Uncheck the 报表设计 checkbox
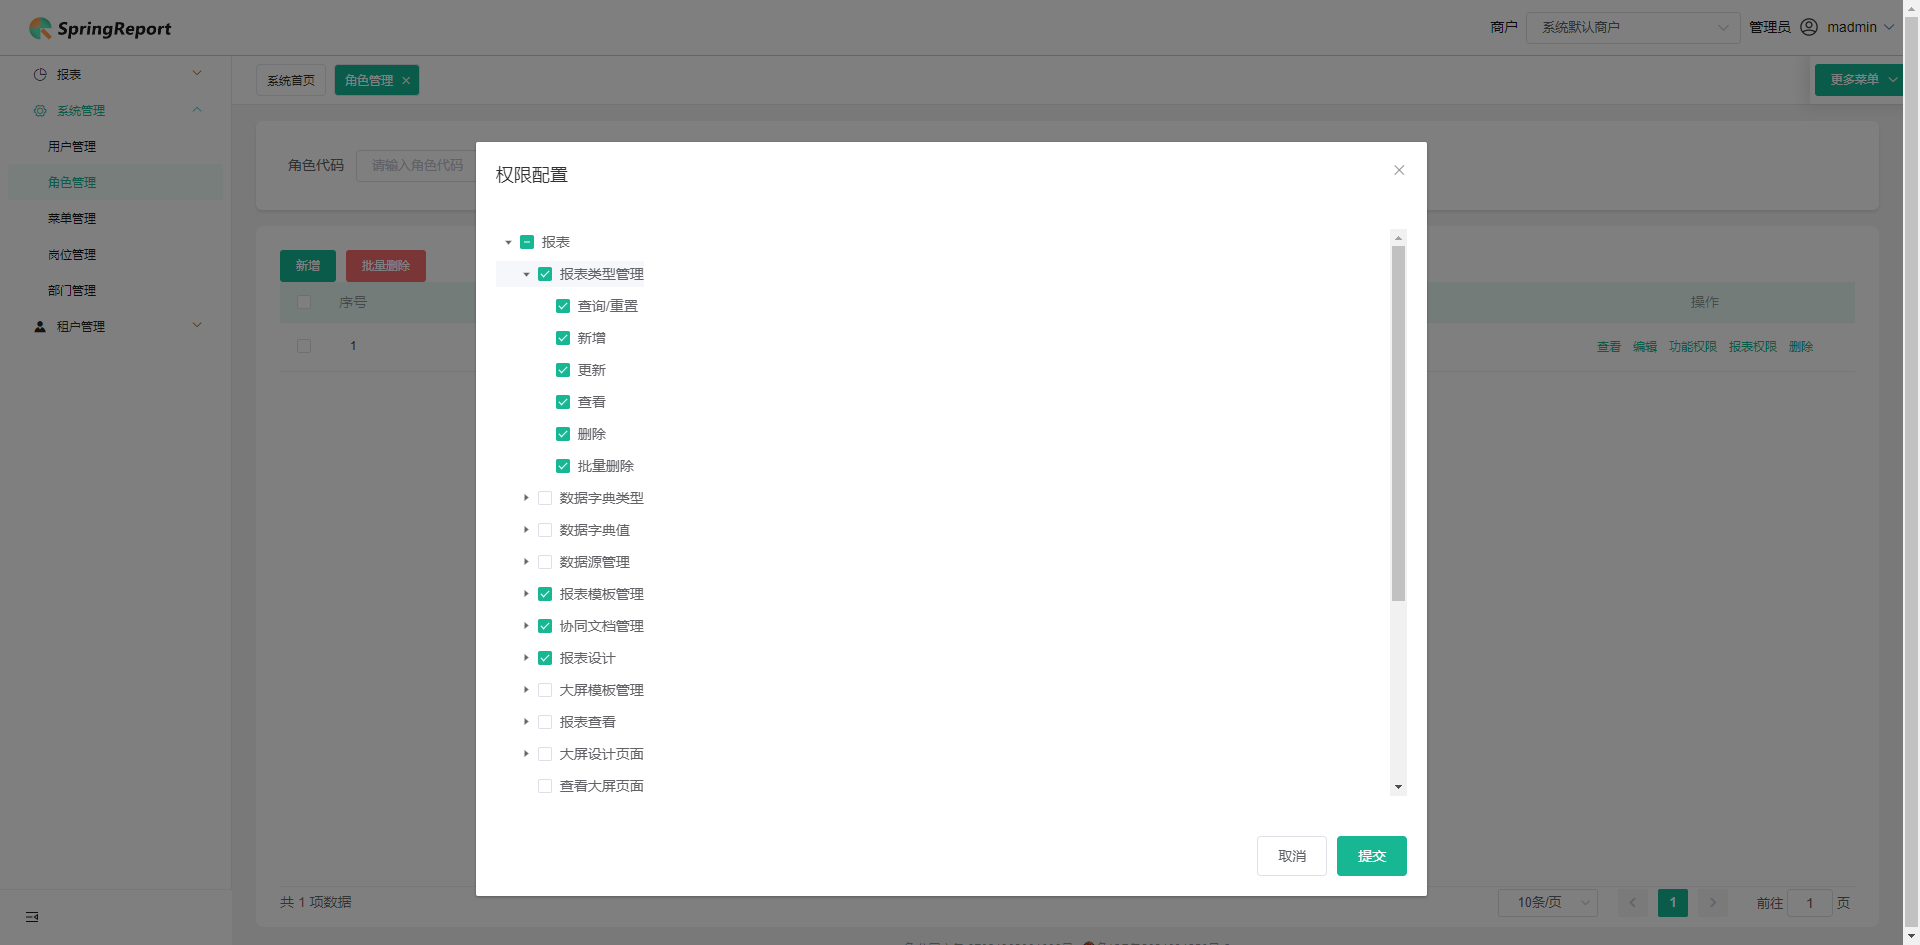This screenshot has width=1920, height=945. tap(545, 658)
